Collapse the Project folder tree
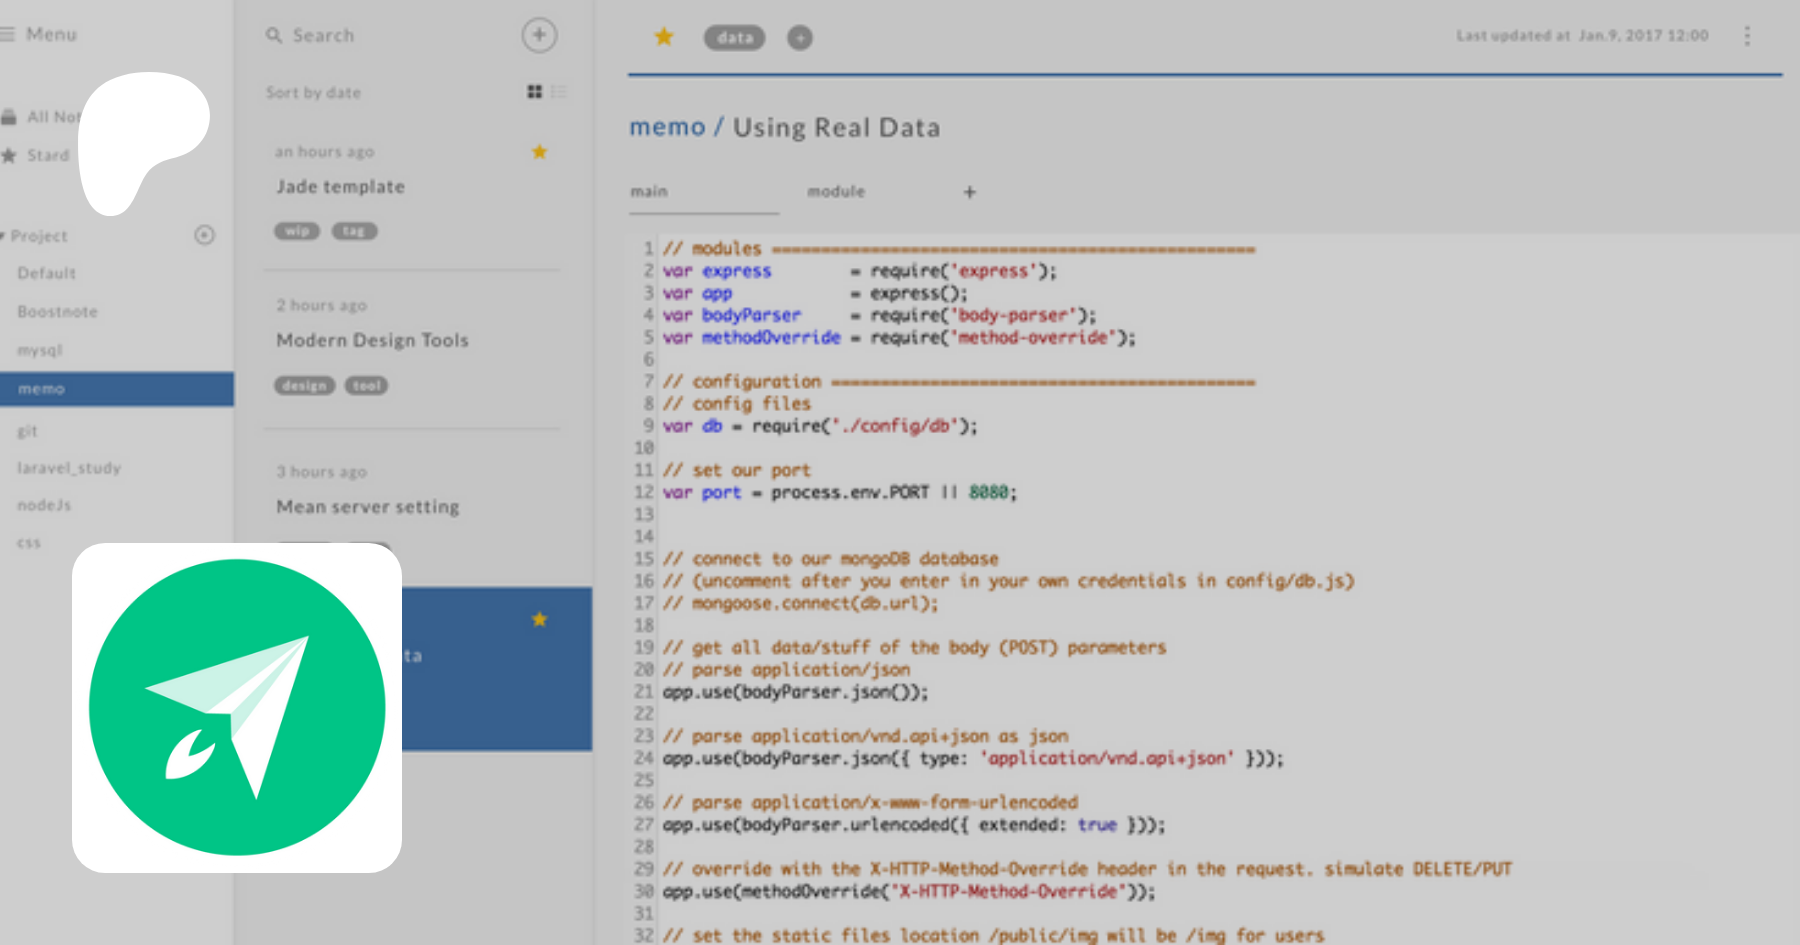This screenshot has height=945, width=1800. click(x=4, y=236)
